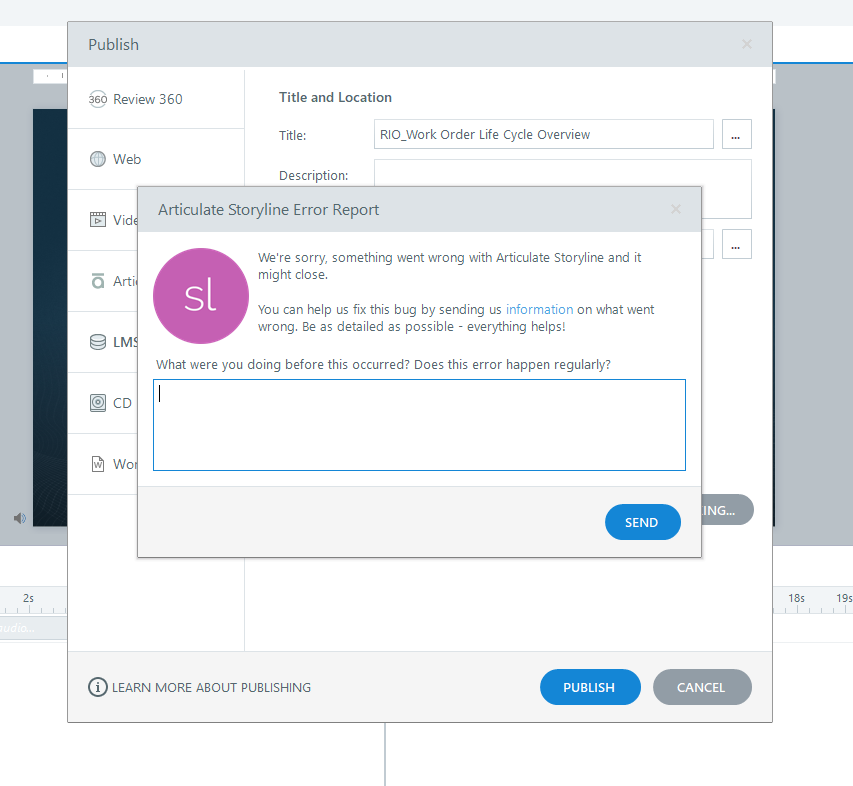The width and height of the screenshot is (853, 786).
Task: Click the Web globe icon
Action: (x=98, y=159)
